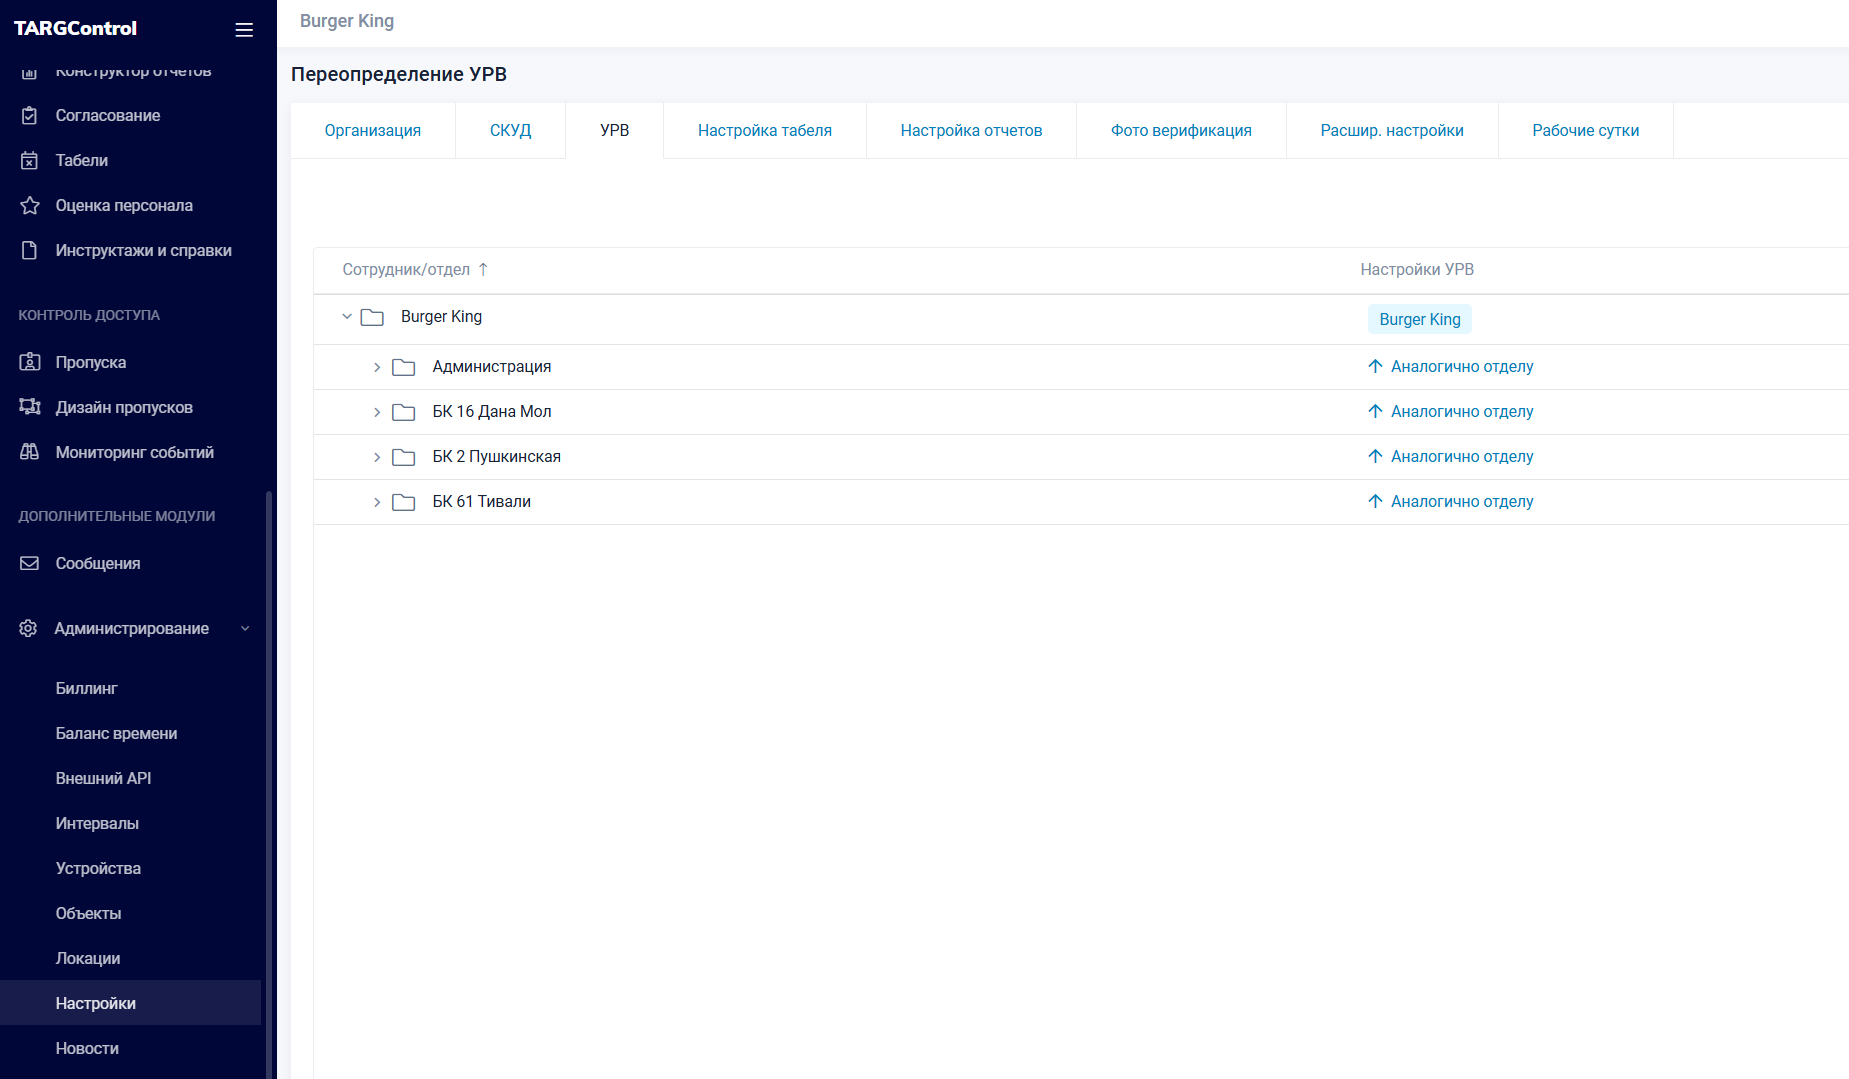This screenshot has width=1849, height=1079.
Task: Click the Пропуска badge icon
Action: pyautogui.click(x=30, y=362)
